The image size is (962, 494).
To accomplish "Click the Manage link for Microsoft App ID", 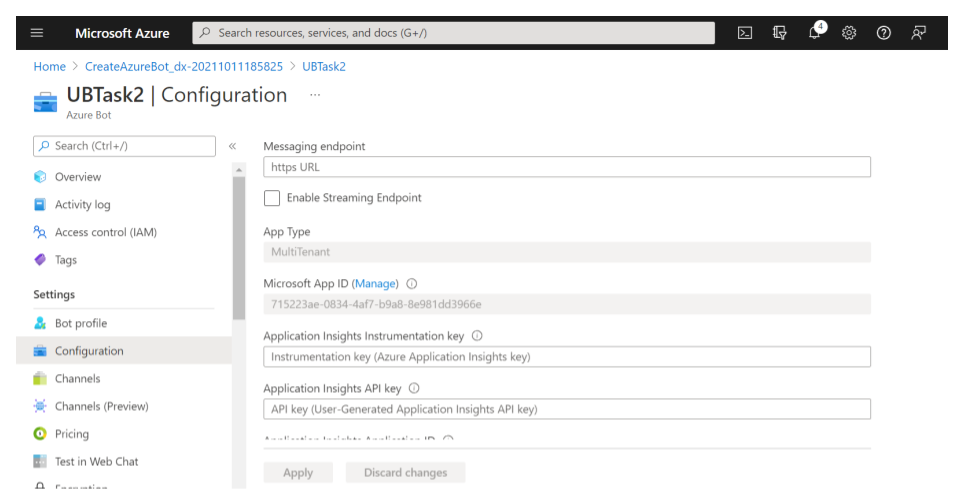I will [376, 284].
